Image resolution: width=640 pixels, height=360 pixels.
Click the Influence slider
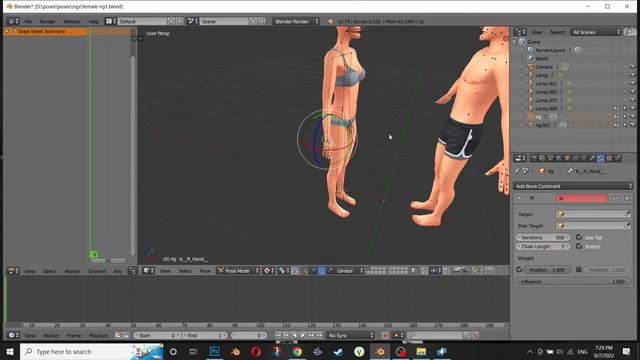[x=573, y=282]
